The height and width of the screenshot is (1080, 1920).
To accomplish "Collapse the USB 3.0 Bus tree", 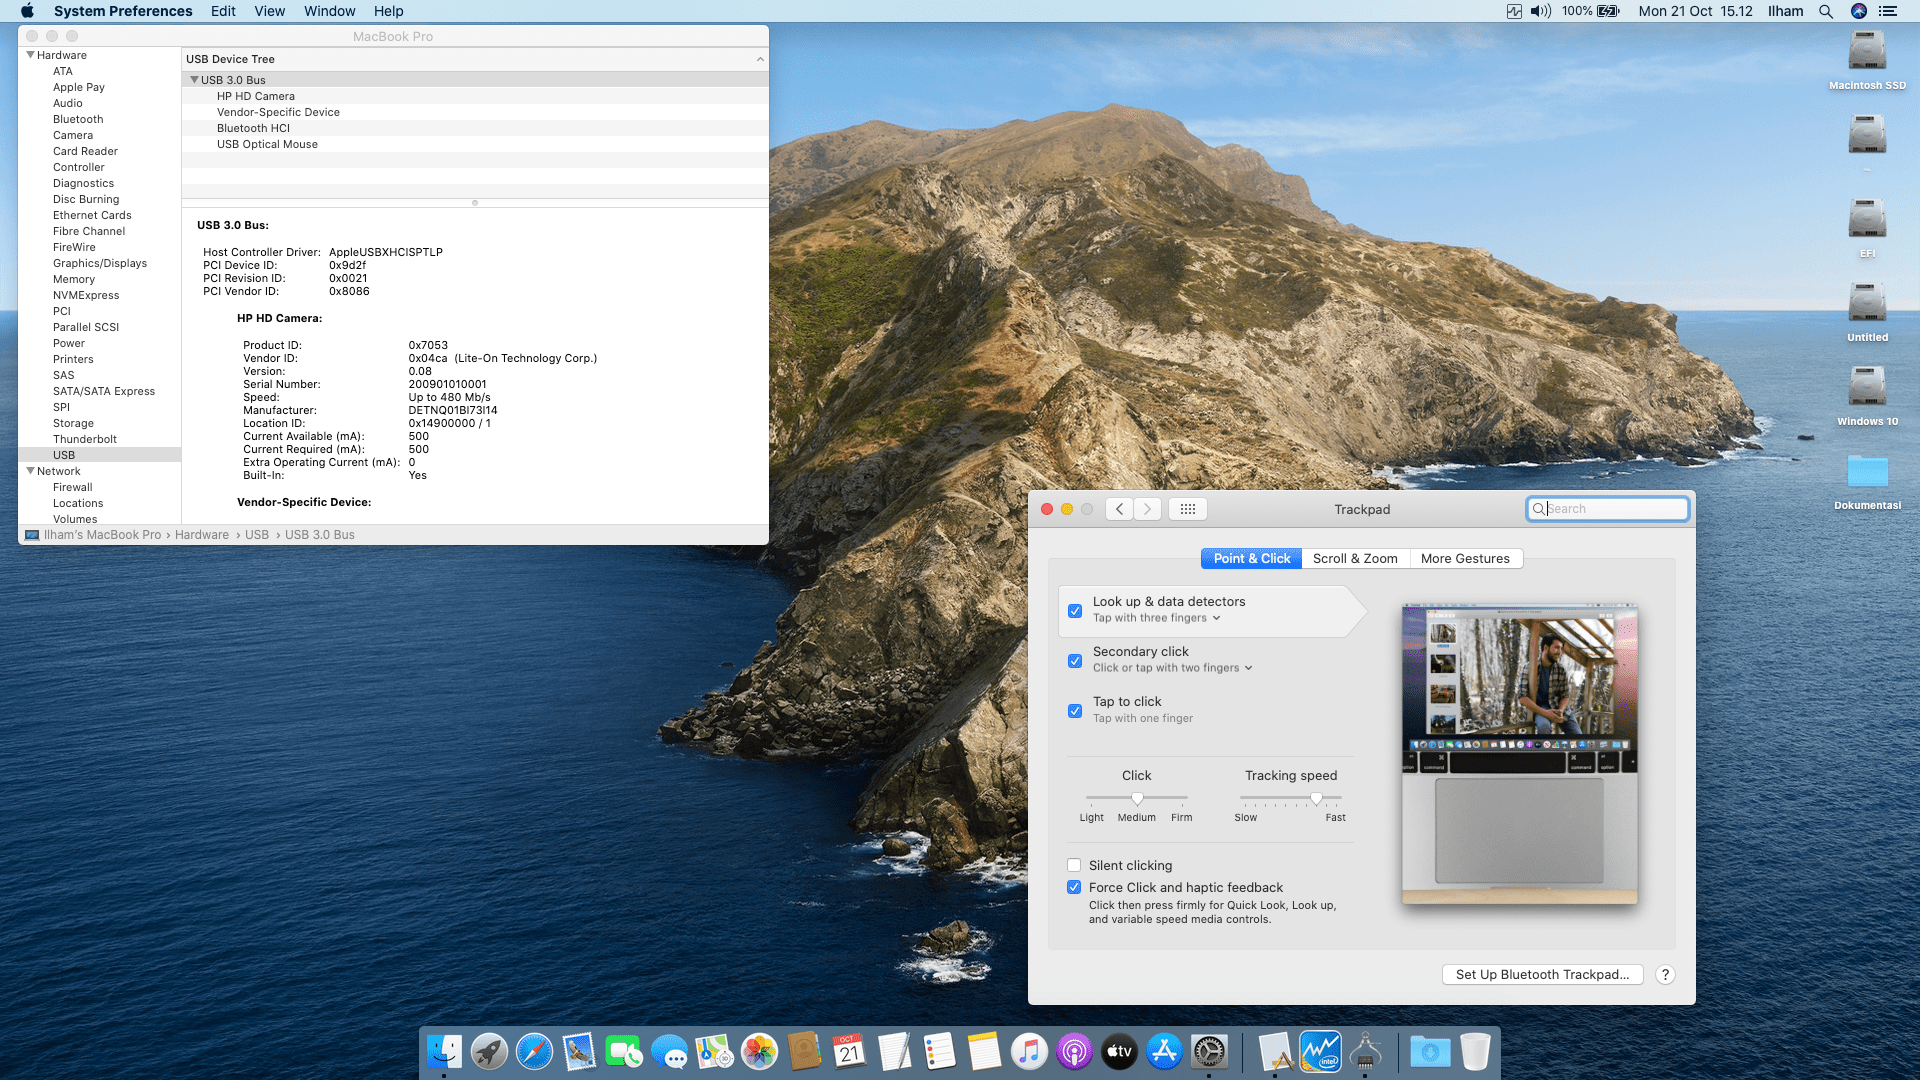I will (194, 80).
